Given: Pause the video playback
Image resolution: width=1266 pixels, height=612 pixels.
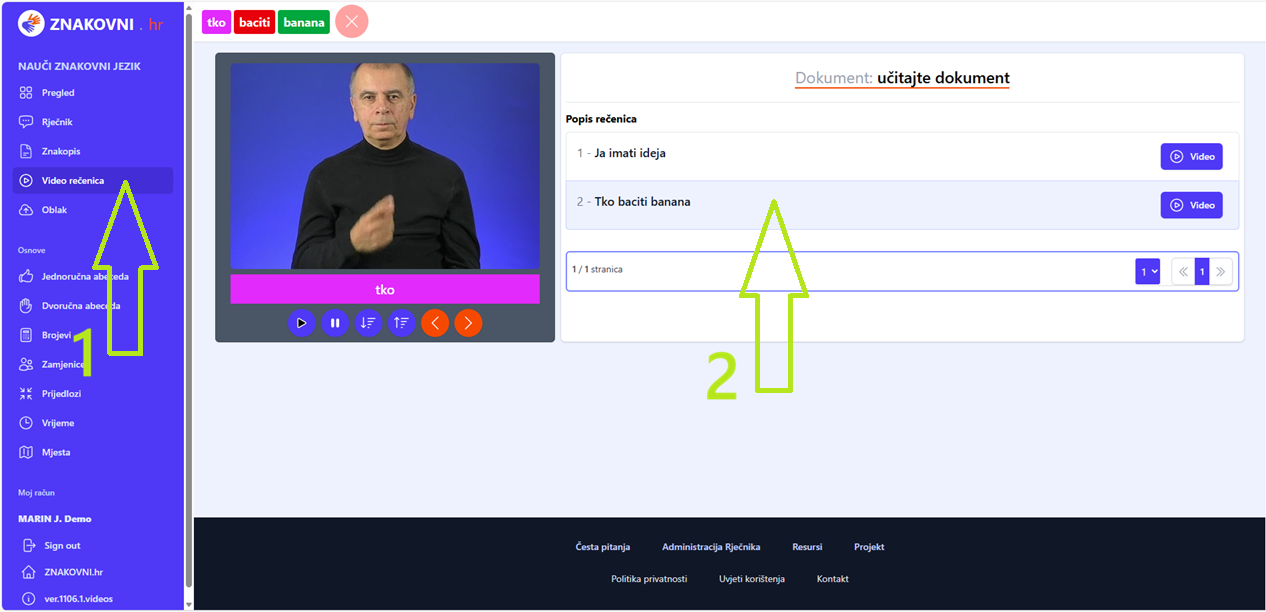Looking at the screenshot, I should coord(335,323).
